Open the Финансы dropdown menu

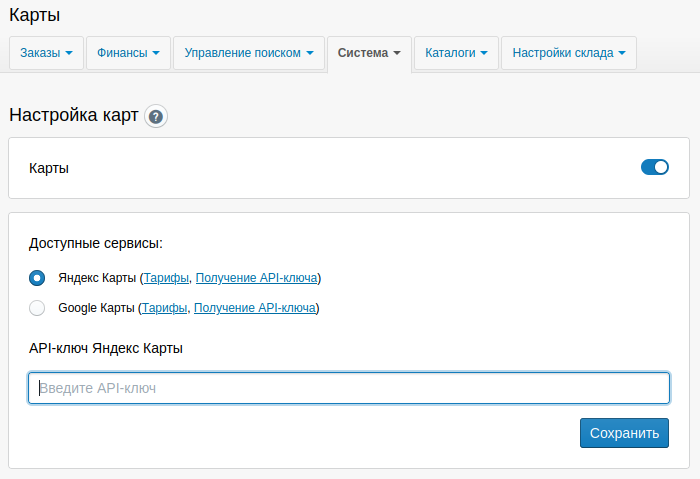(x=129, y=53)
